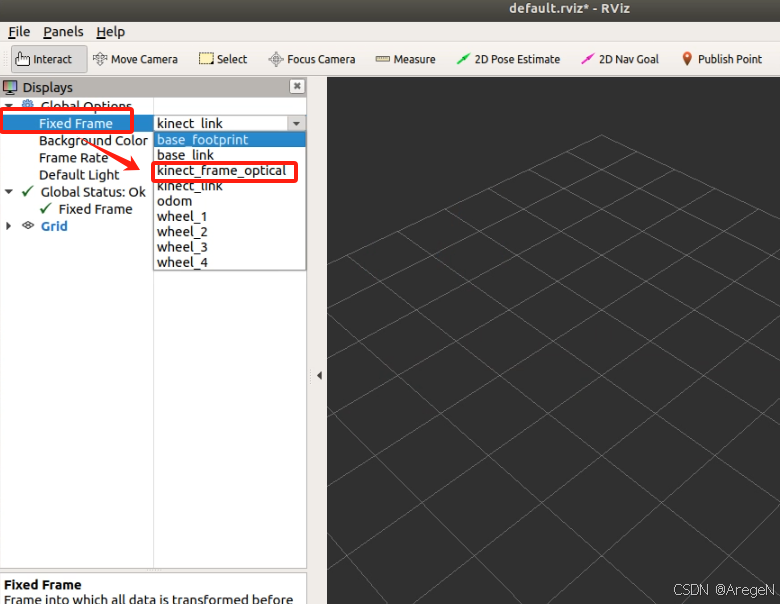Screen dimensions: 780x604
Task: Choose base_link from the frame list
Action: point(229,155)
